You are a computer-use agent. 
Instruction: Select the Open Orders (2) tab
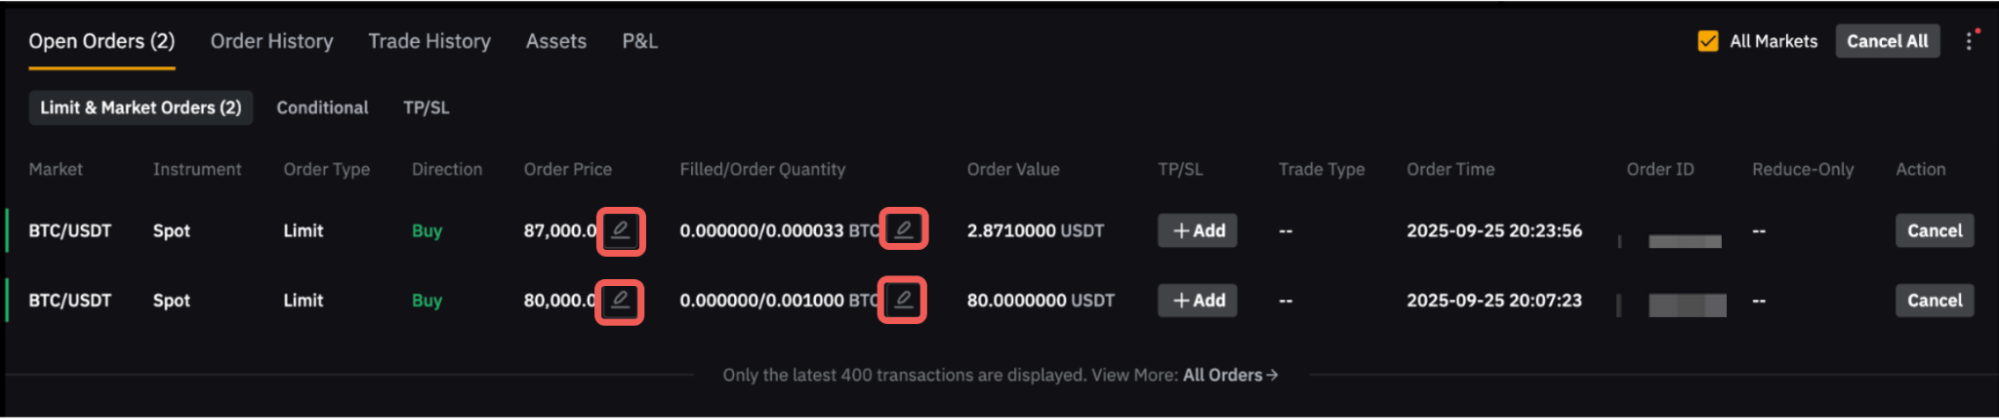coord(102,41)
